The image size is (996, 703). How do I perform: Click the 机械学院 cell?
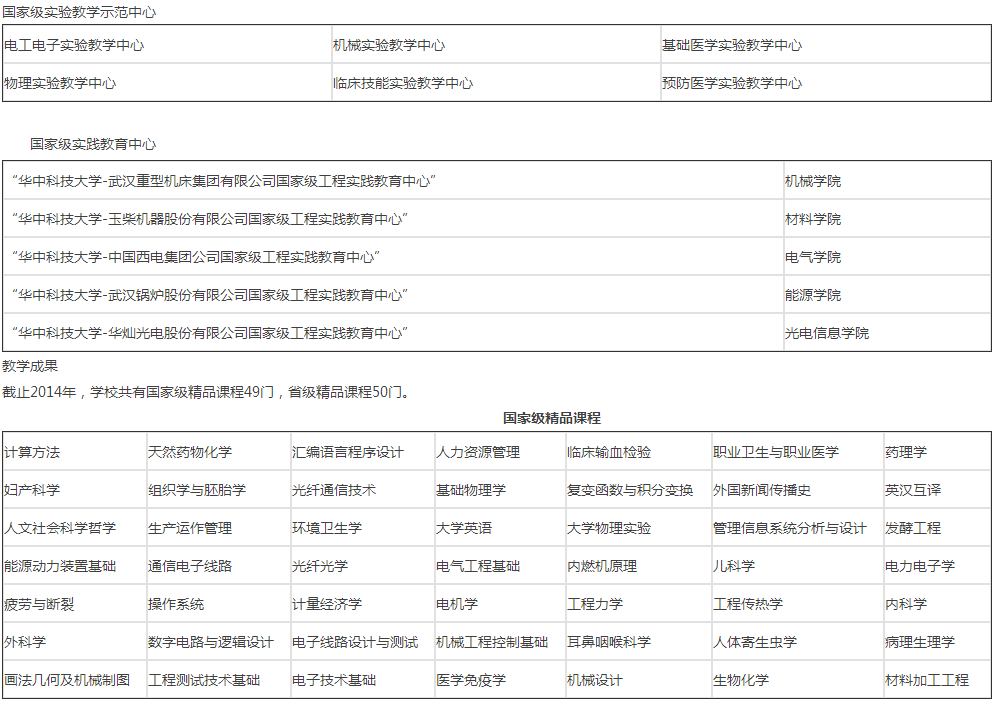887,181
